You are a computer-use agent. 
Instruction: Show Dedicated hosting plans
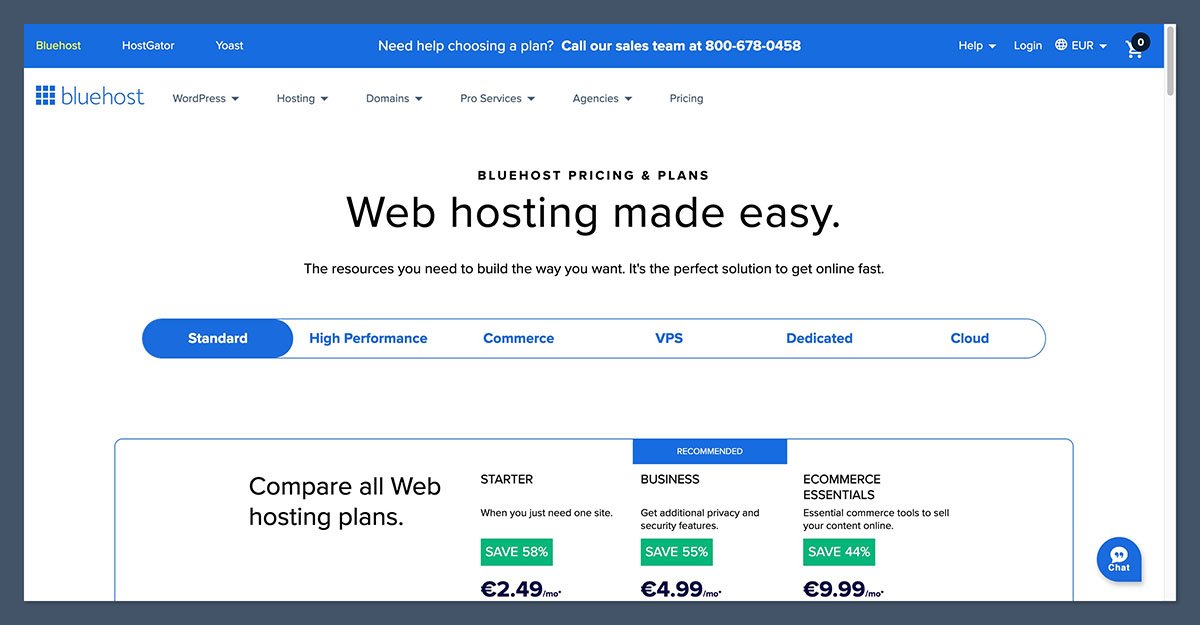click(819, 338)
